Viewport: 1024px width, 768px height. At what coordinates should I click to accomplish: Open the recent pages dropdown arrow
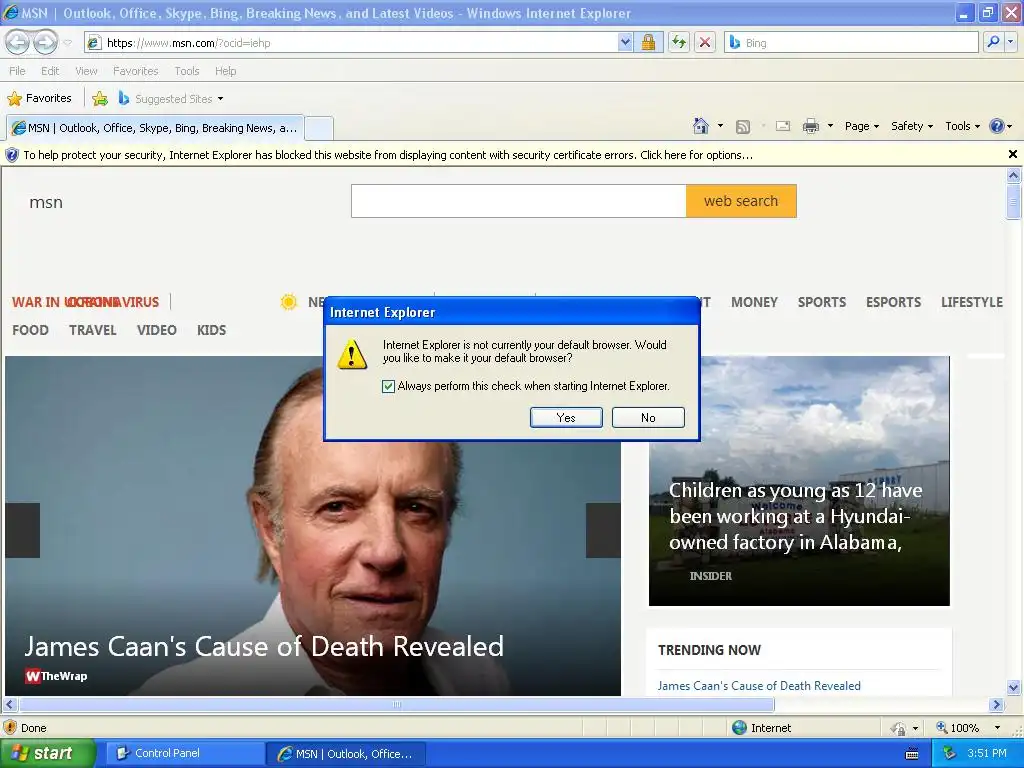pyautogui.click(x=68, y=43)
